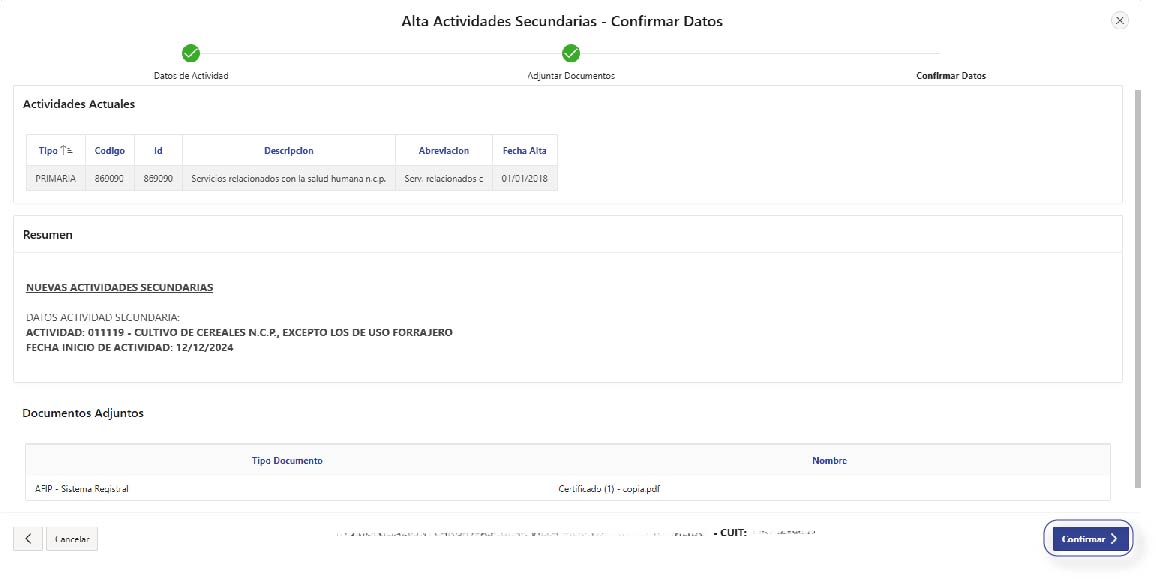Click the Tipo Documento column header
Screen dimensions: 1156x579
[x=287, y=461]
